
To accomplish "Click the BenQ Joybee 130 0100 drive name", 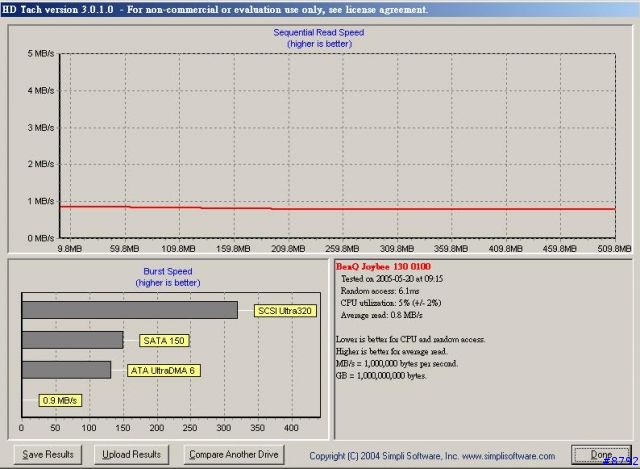I will [x=383, y=267].
